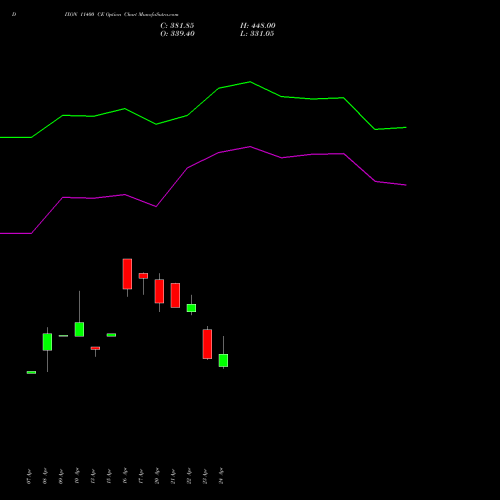Image resolution: width=500 pixels, height=500 pixels.
Task: Click the 17 Apr date axis label
Action: point(141,476)
